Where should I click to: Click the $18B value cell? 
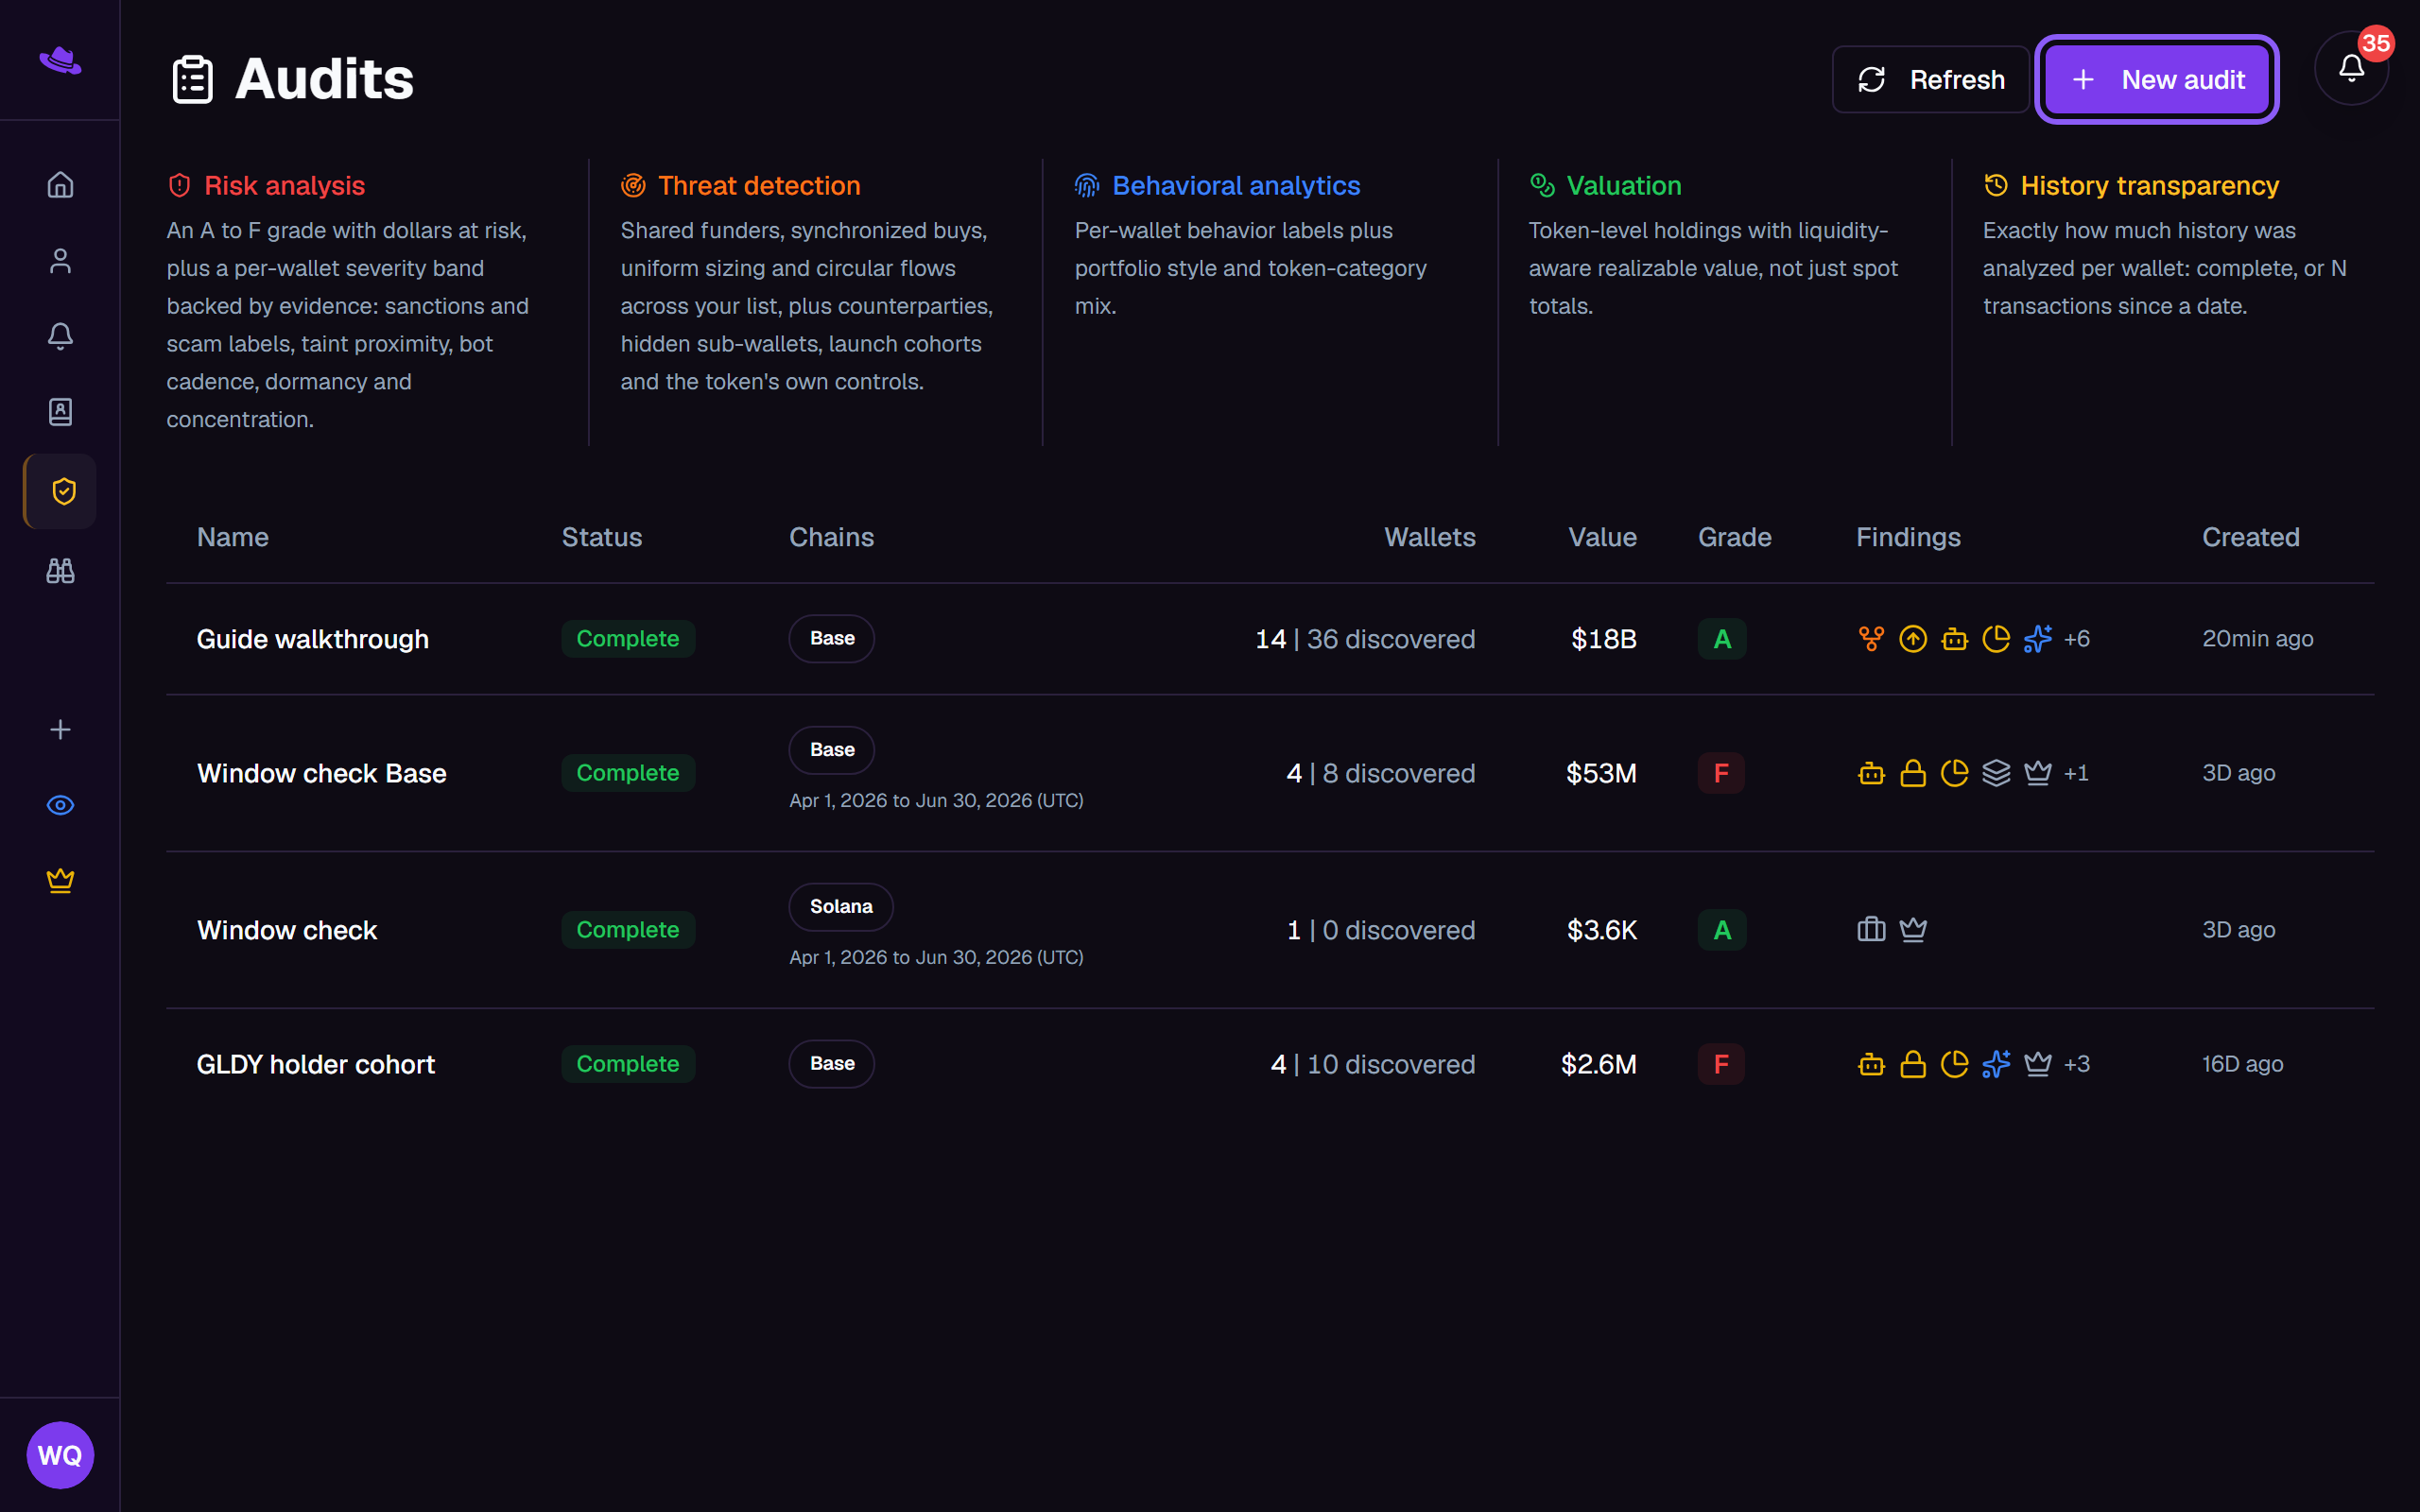[1604, 638]
